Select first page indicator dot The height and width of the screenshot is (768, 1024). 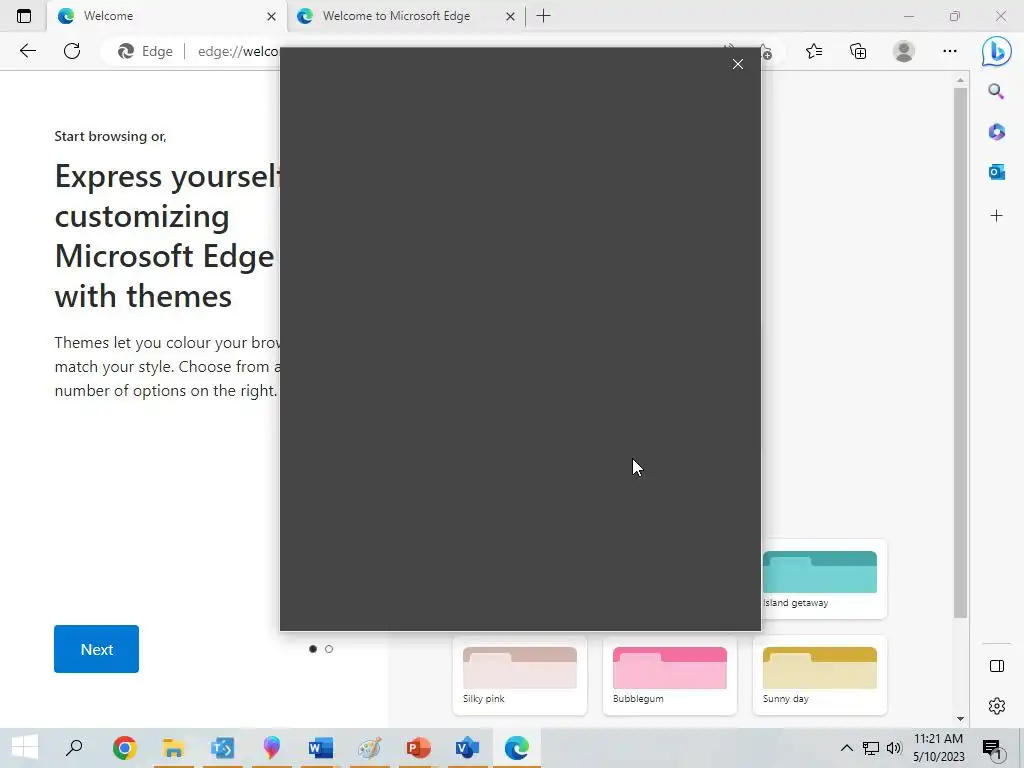pos(313,649)
